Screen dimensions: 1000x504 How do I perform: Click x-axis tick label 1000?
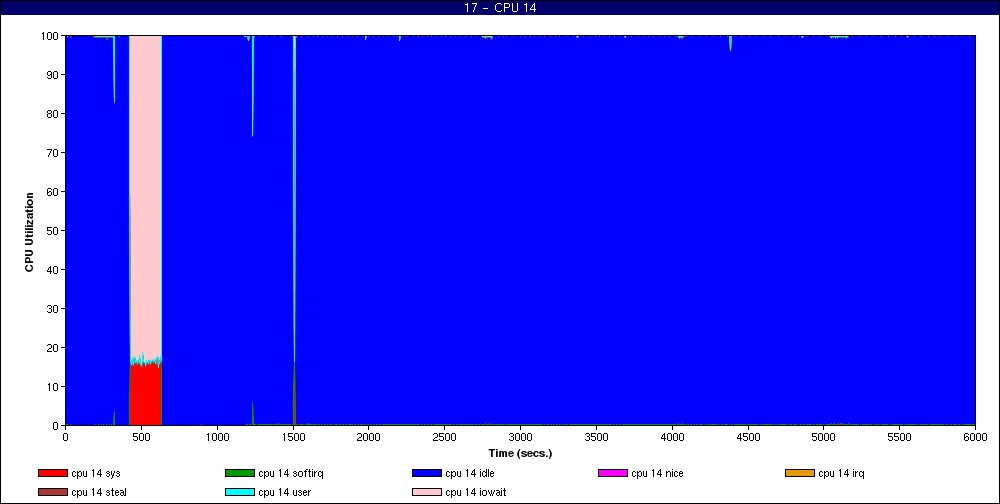217,437
